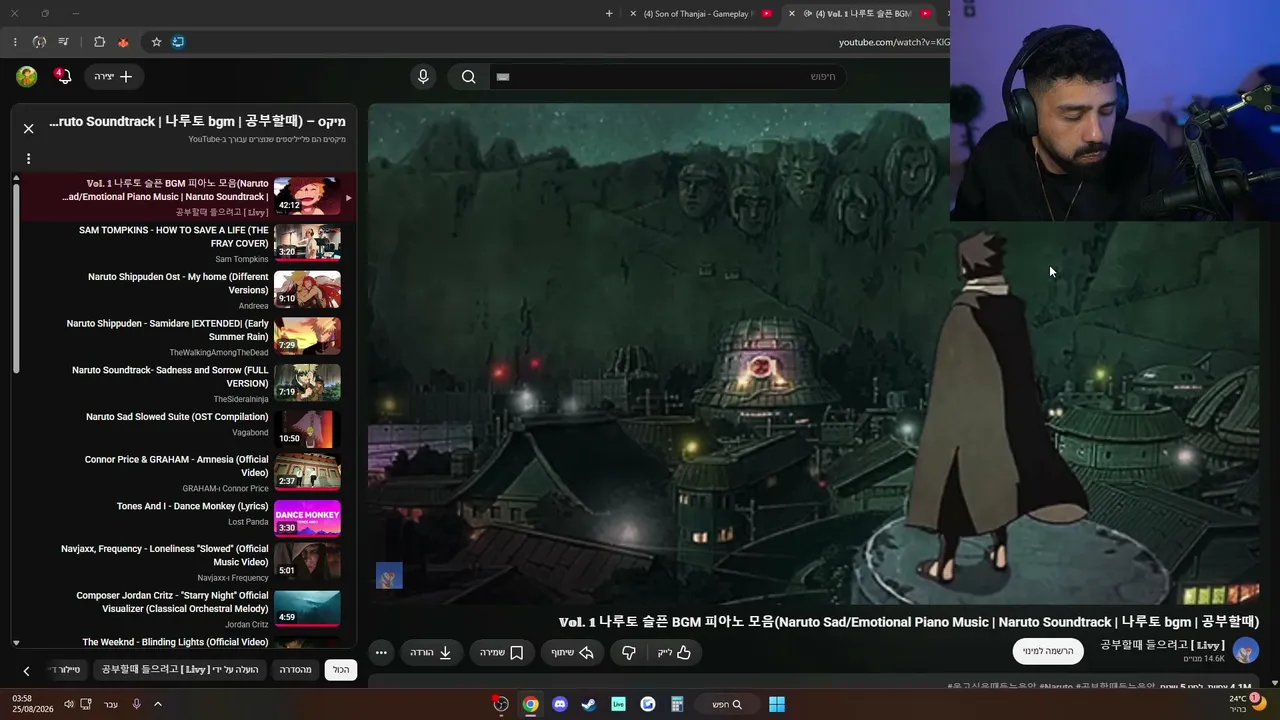The width and height of the screenshot is (1280, 720).
Task: Open Steam from the taskbar
Action: (x=589, y=704)
